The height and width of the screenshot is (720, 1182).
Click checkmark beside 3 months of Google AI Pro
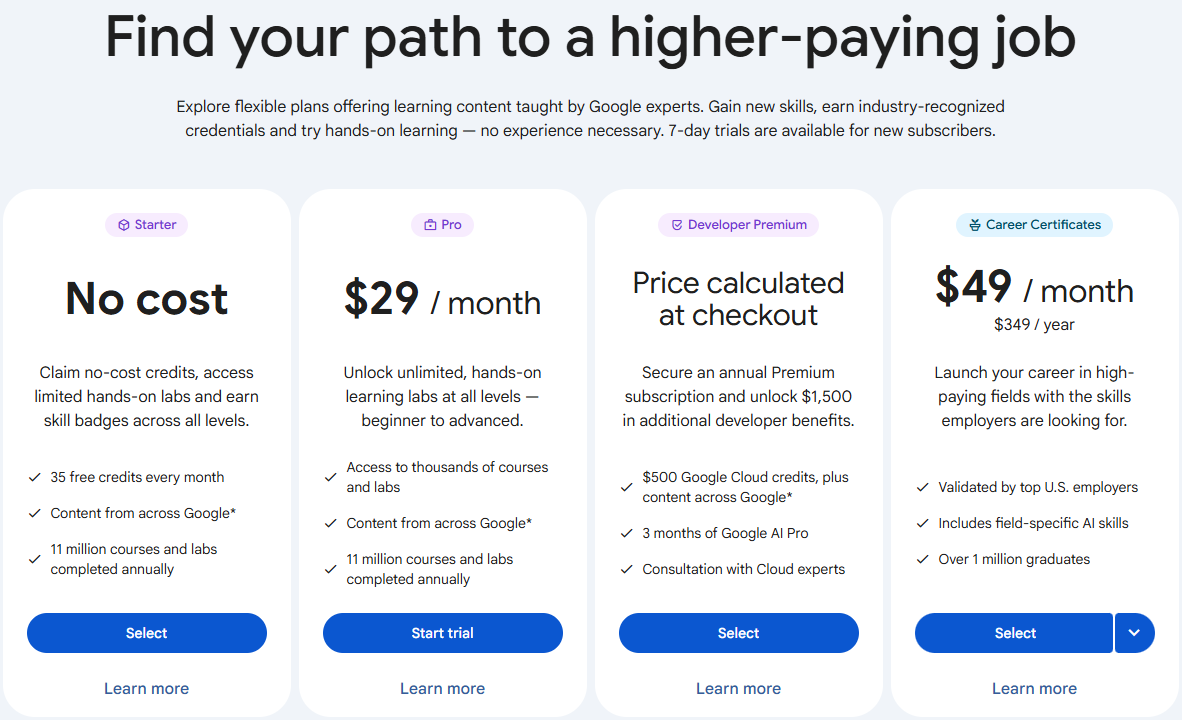[627, 533]
